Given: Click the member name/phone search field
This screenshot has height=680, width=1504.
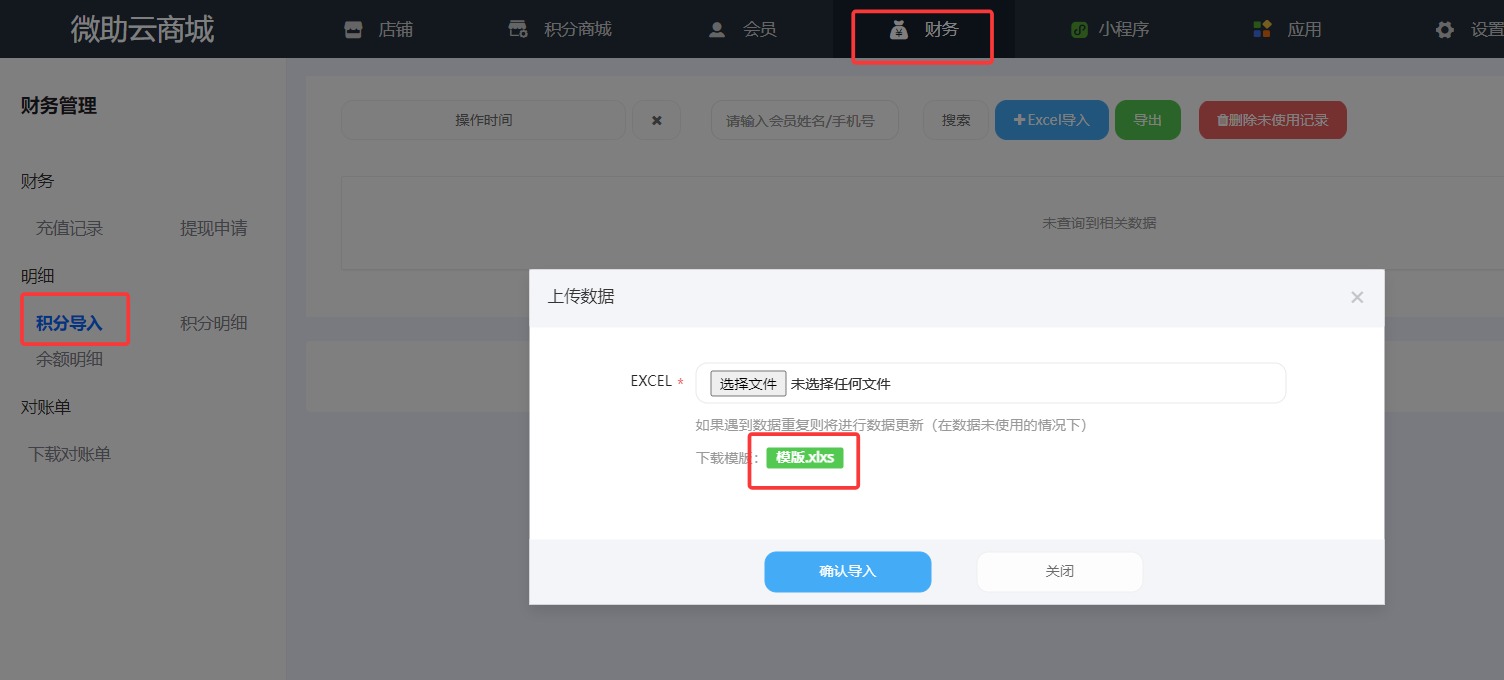Looking at the screenshot, I should pyautogui.click(x=804, y=119).
